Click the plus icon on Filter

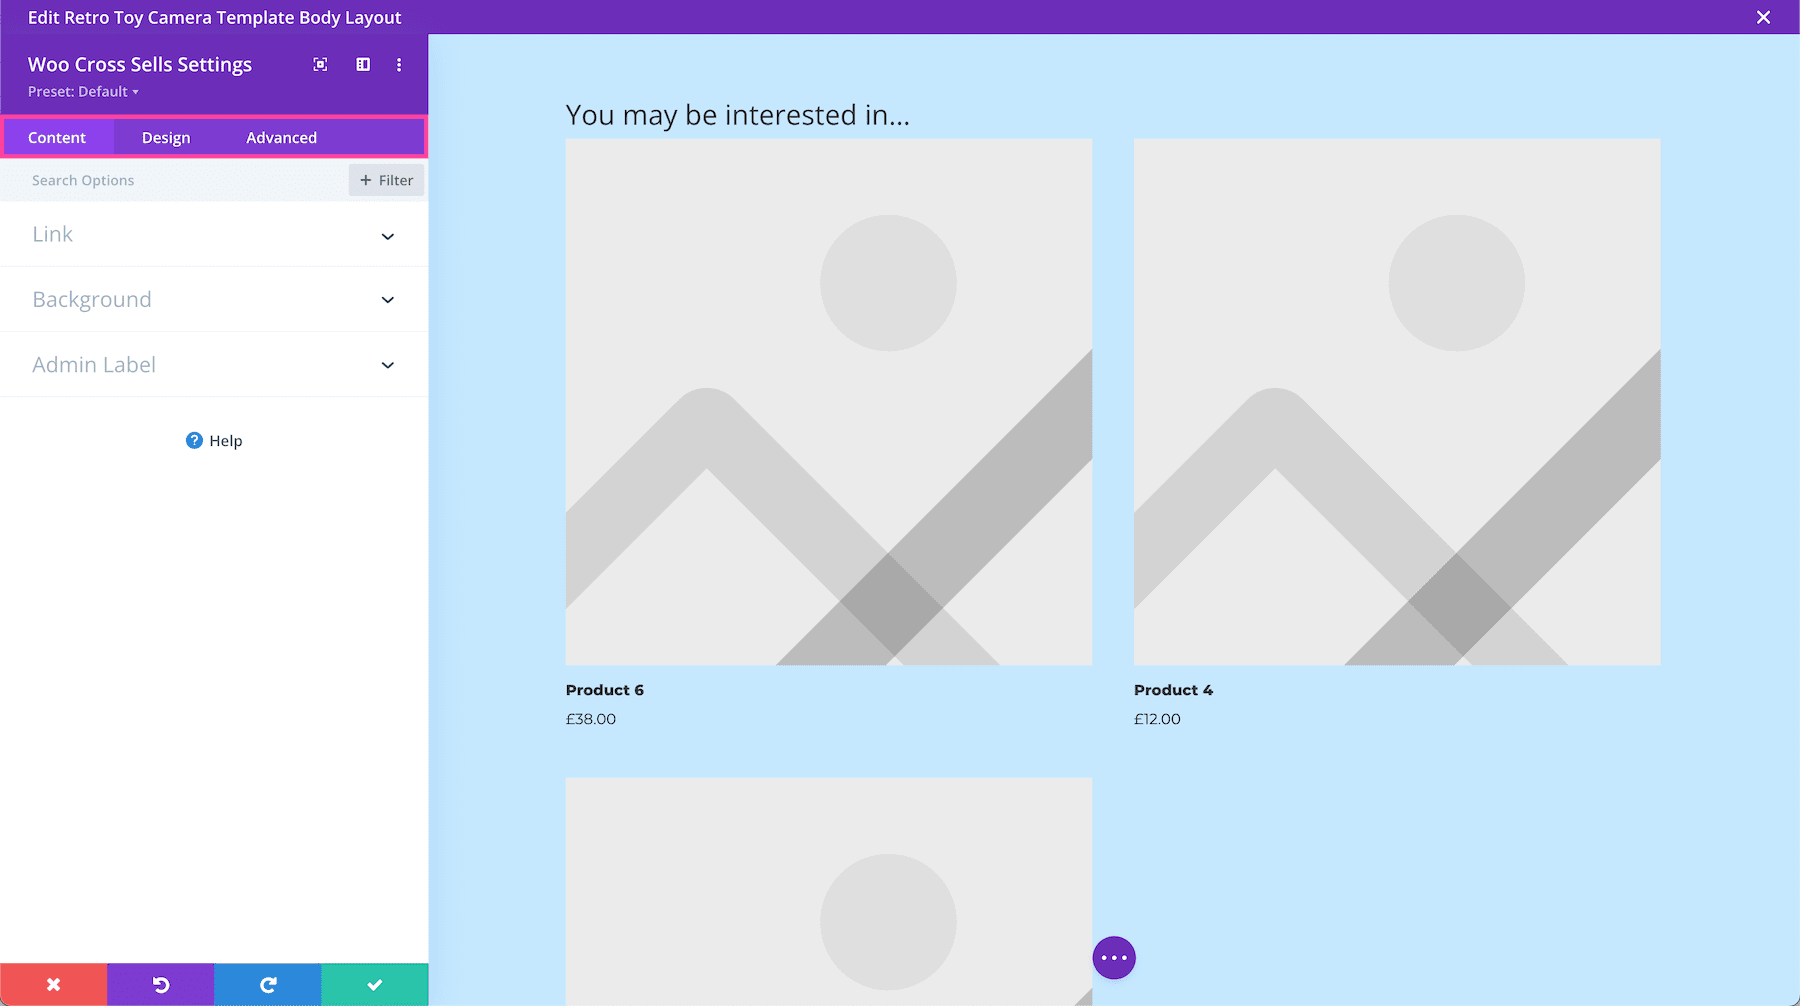coord(367,180)
